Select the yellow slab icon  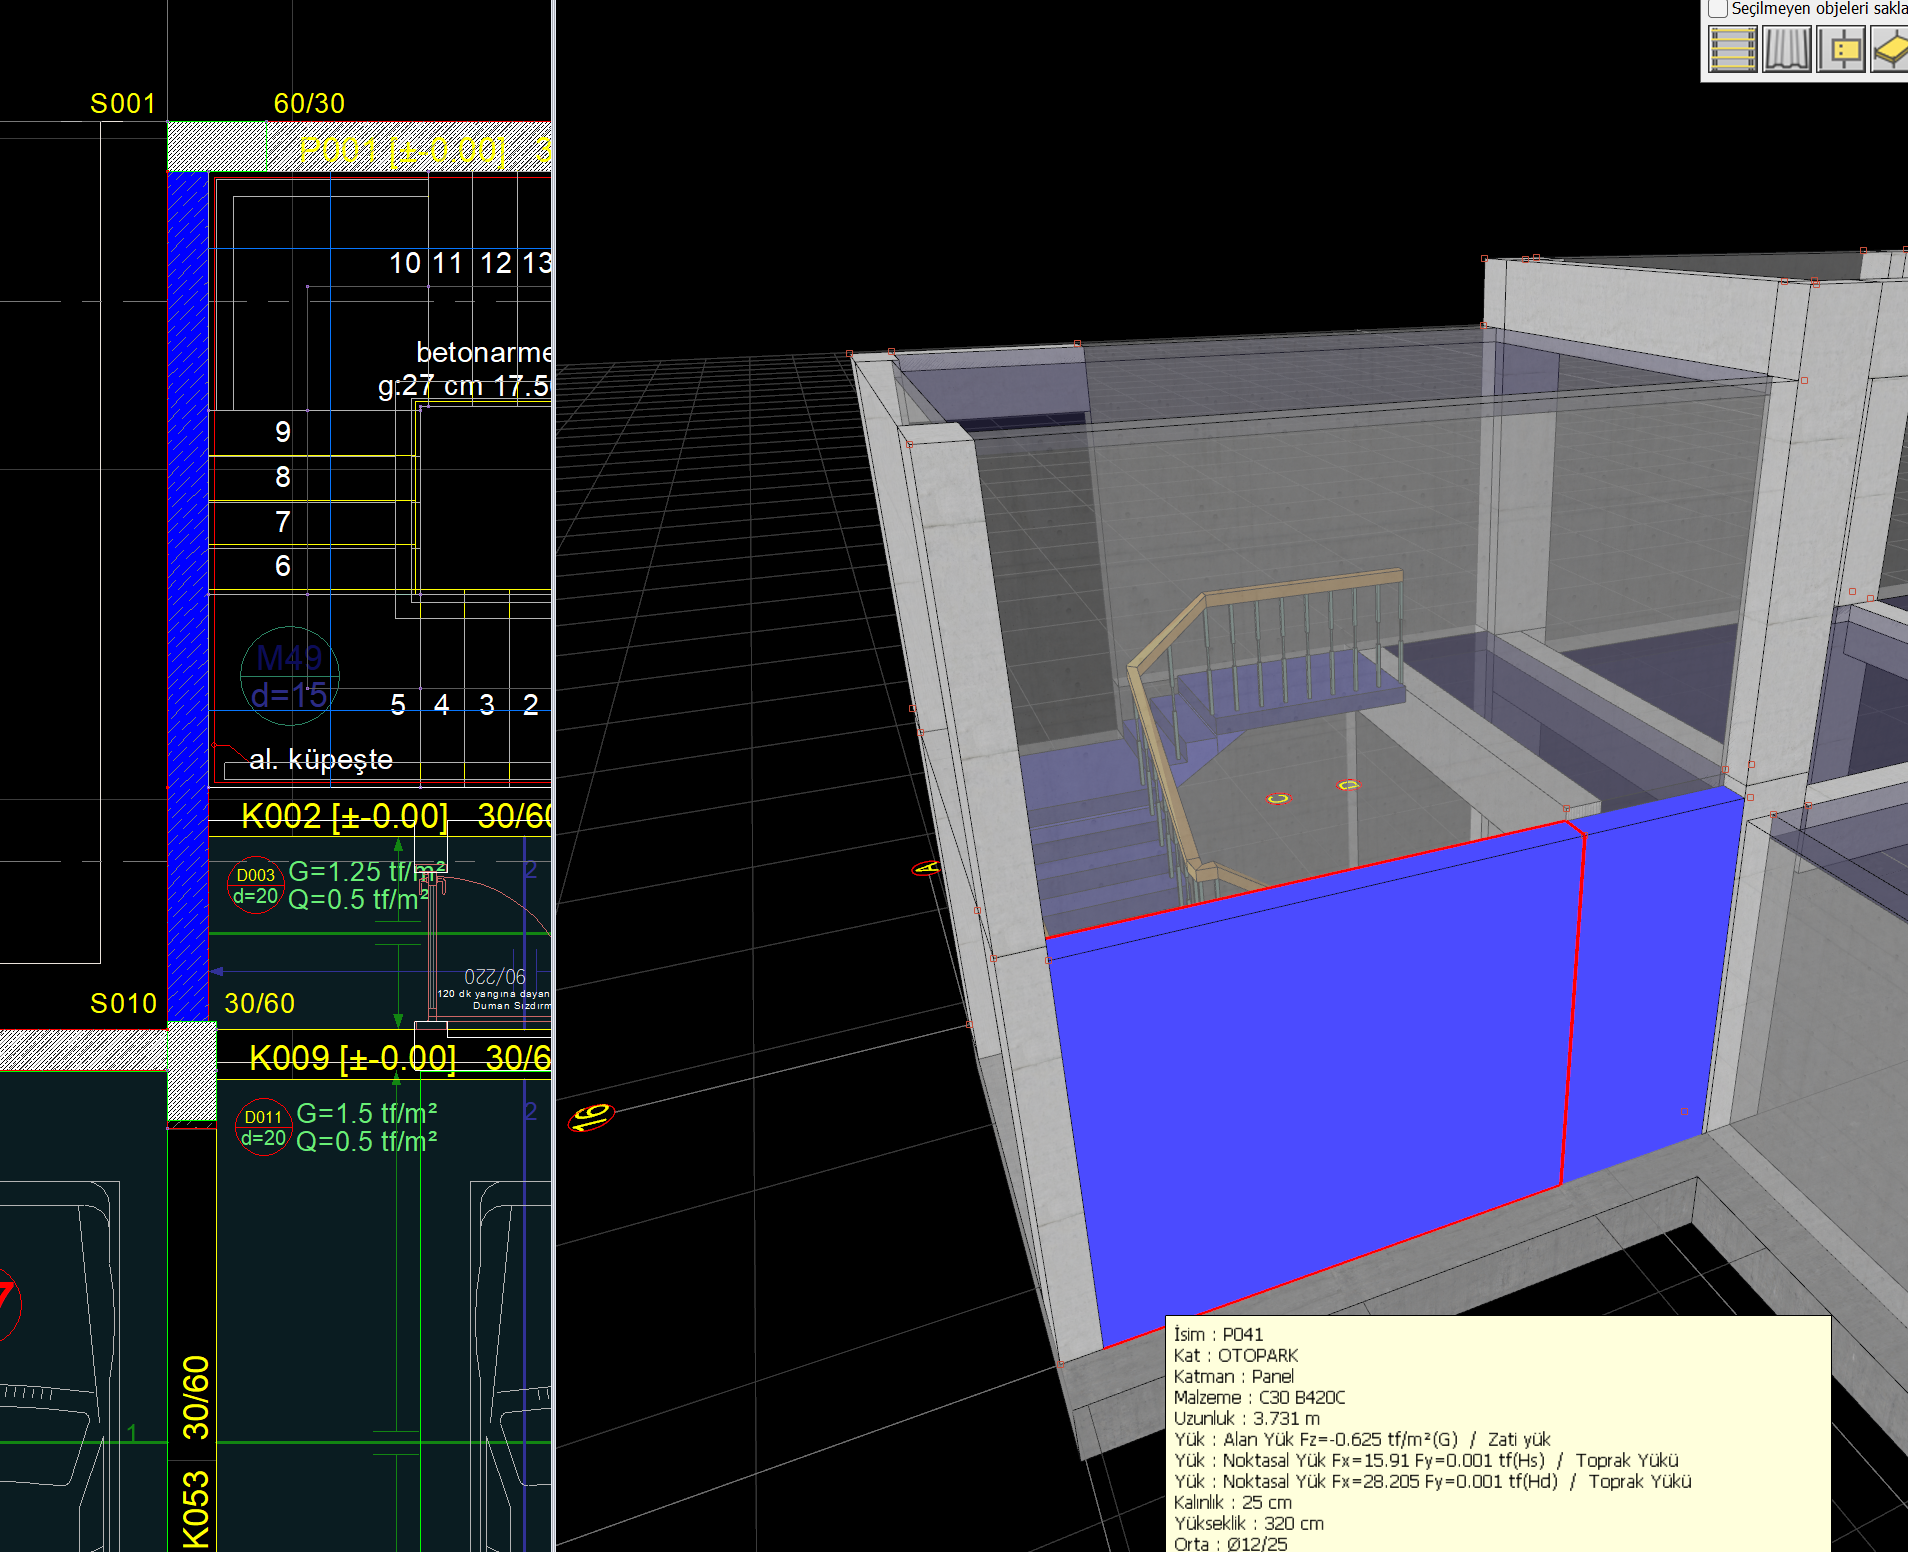(x=1889, y=49)
